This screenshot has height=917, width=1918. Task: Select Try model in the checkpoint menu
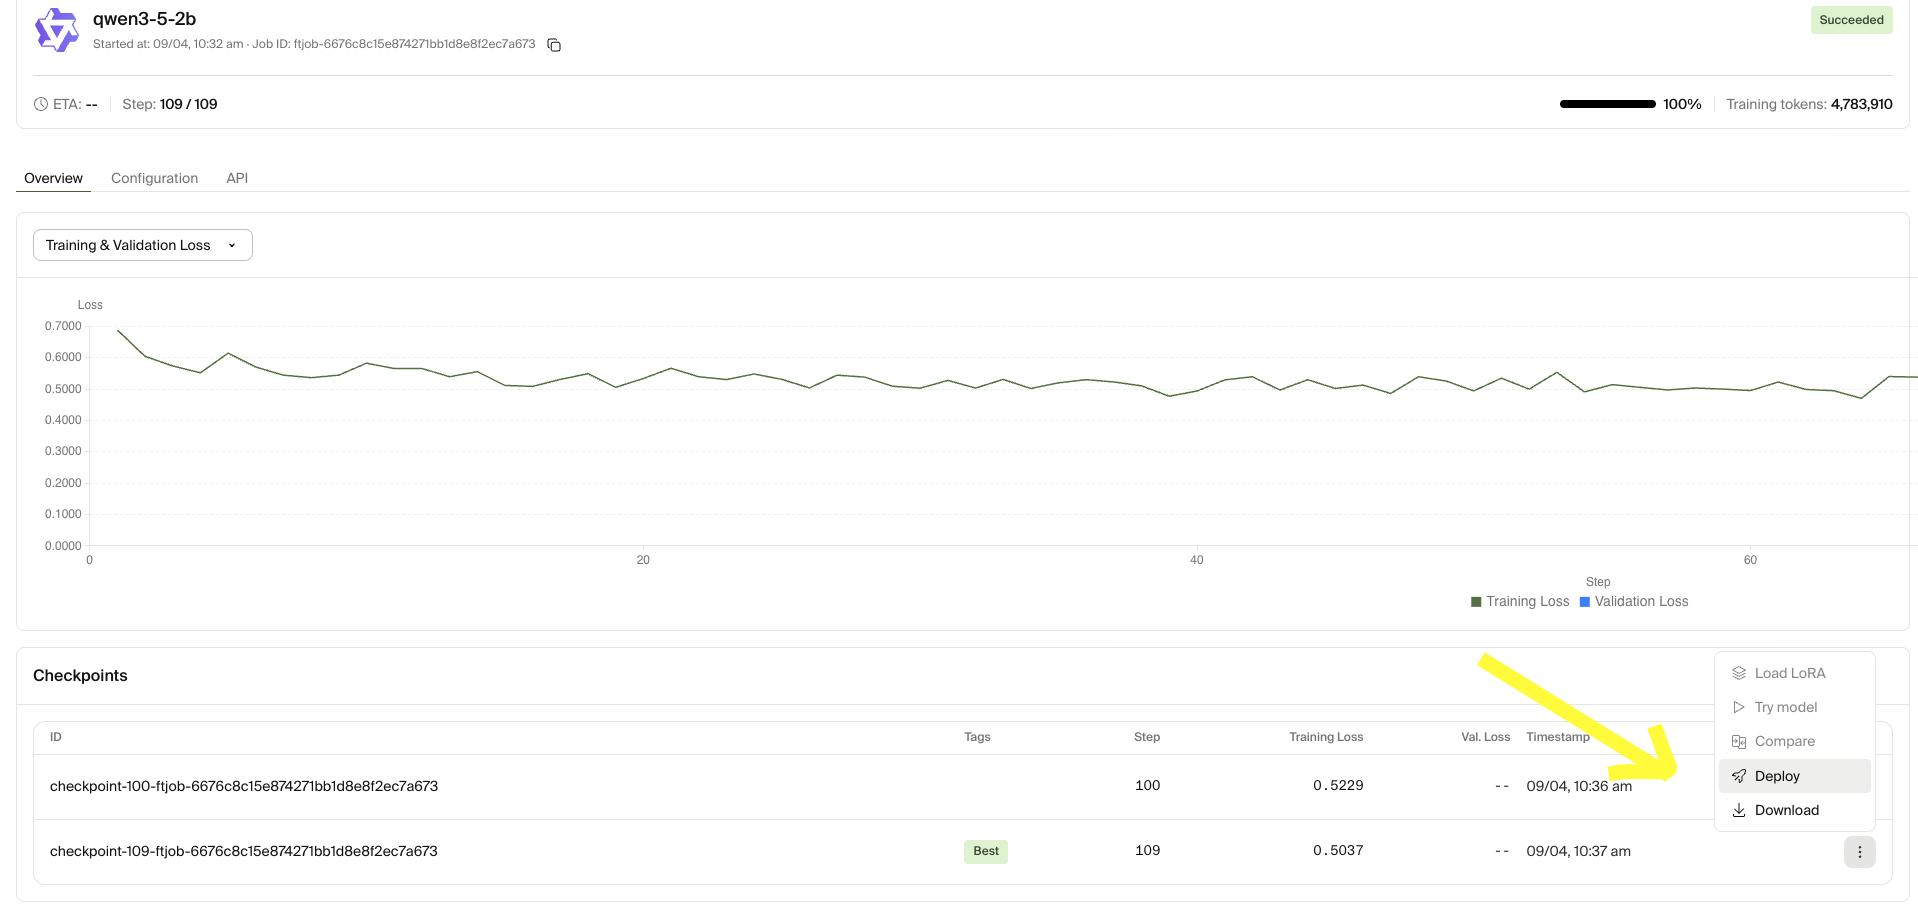click(1794, 707)
